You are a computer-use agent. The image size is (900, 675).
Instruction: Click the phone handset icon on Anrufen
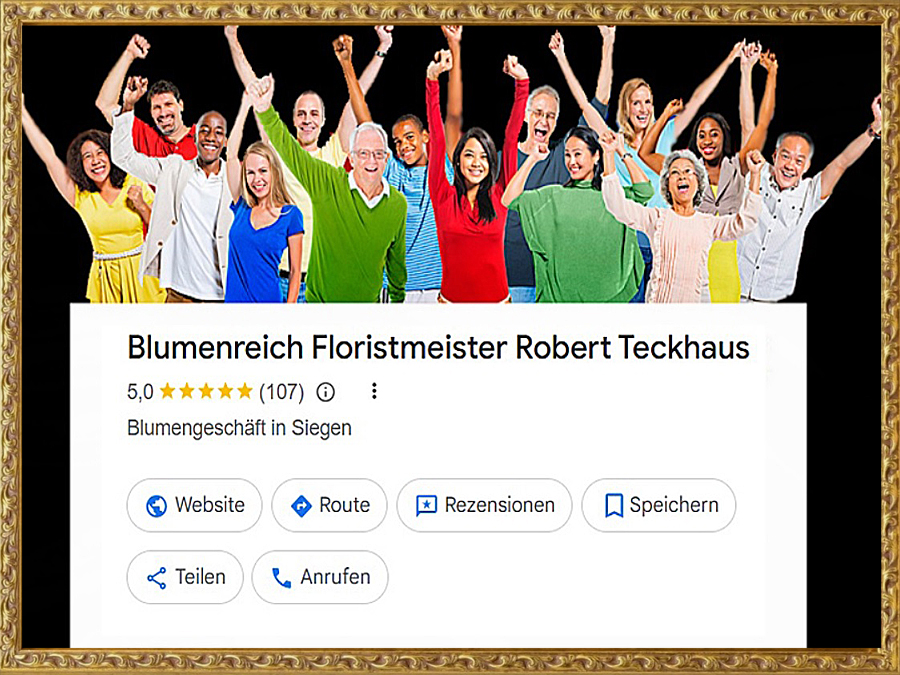(281, 578)
